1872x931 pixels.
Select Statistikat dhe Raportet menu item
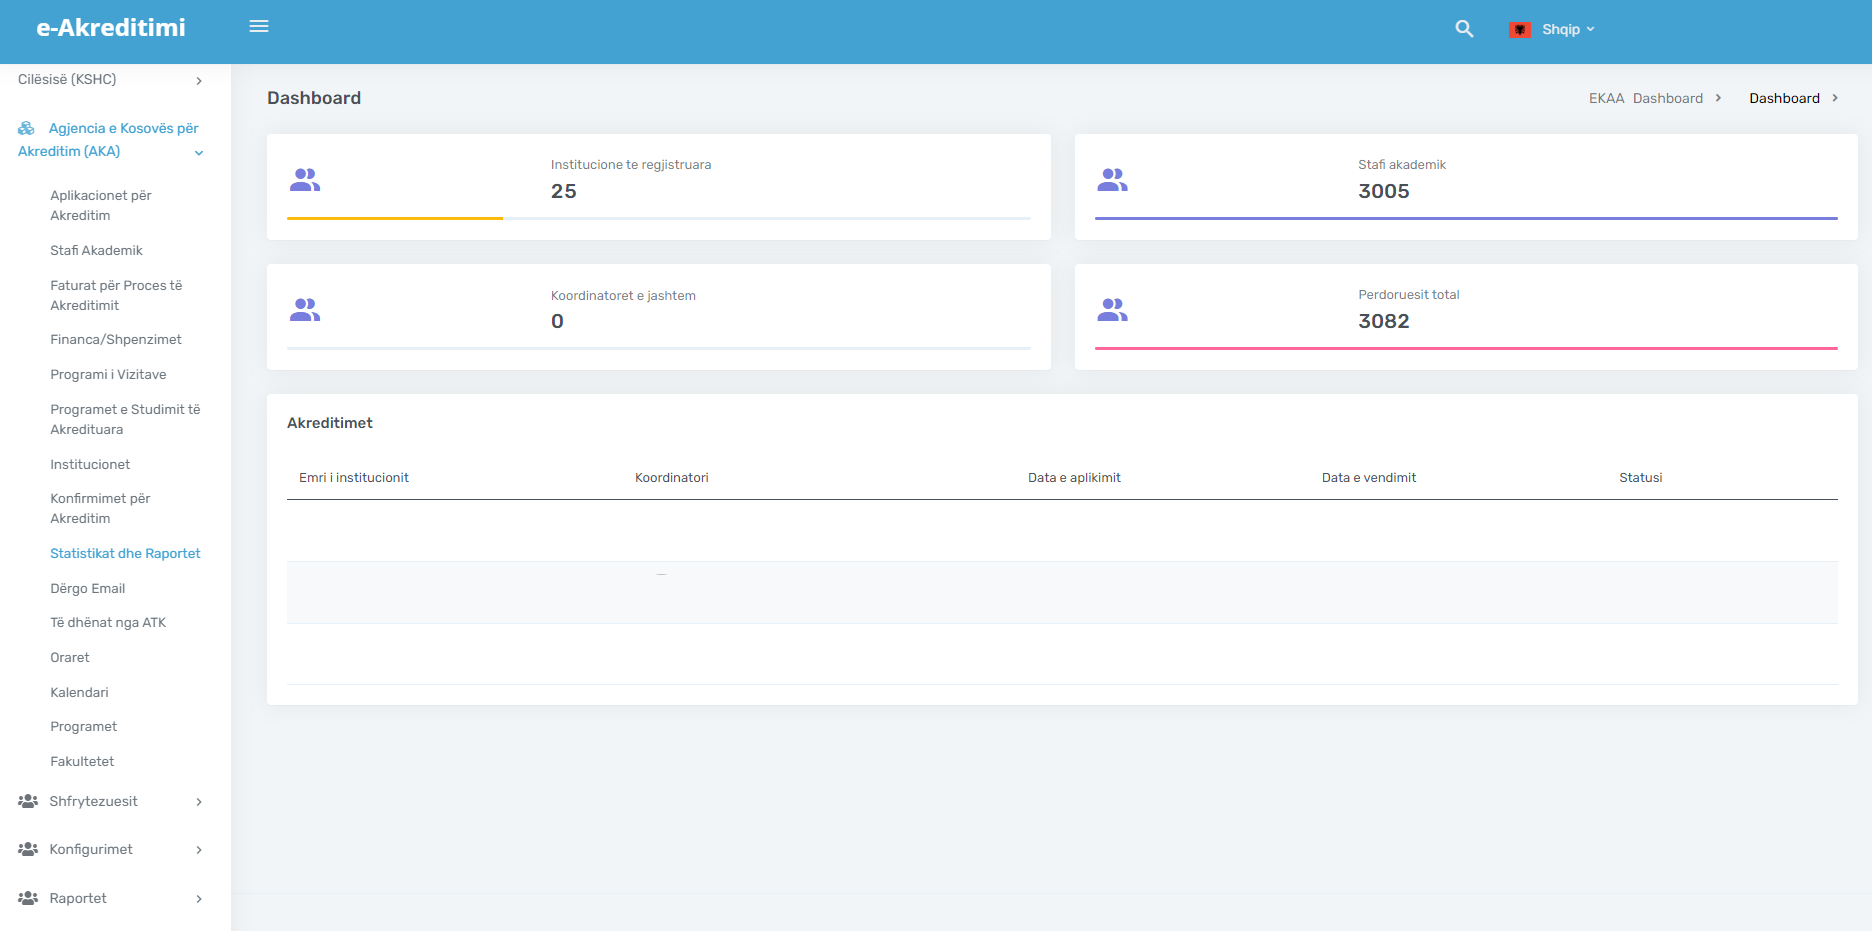[125, 554]
